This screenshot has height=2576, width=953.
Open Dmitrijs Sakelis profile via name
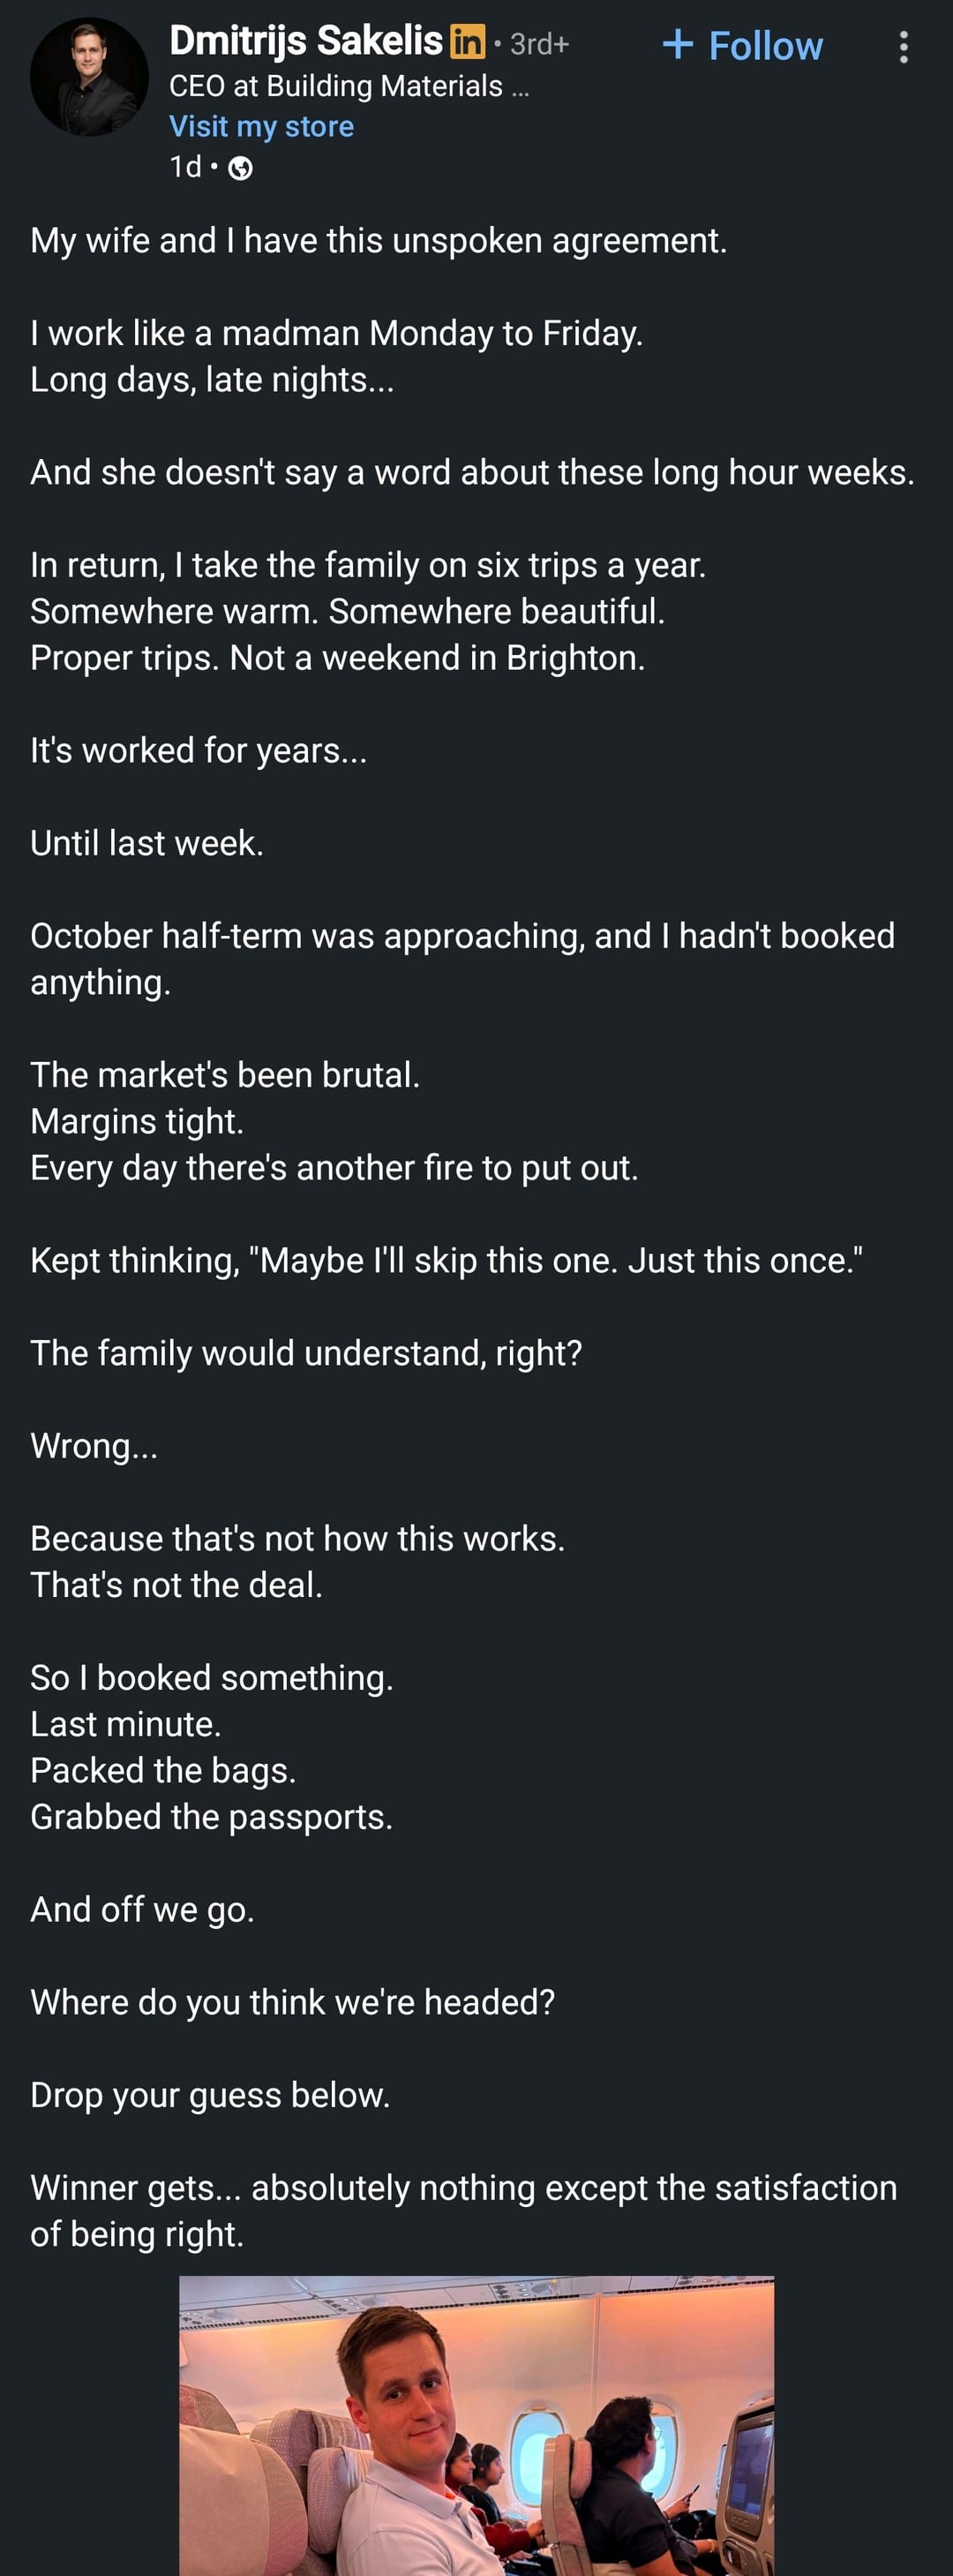(x=305, y=42)
